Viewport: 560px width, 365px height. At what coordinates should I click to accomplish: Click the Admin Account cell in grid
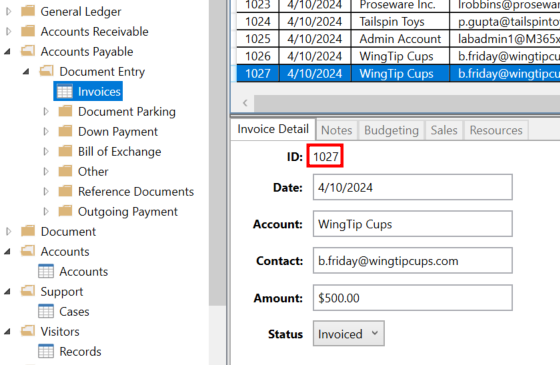[400, 39]
